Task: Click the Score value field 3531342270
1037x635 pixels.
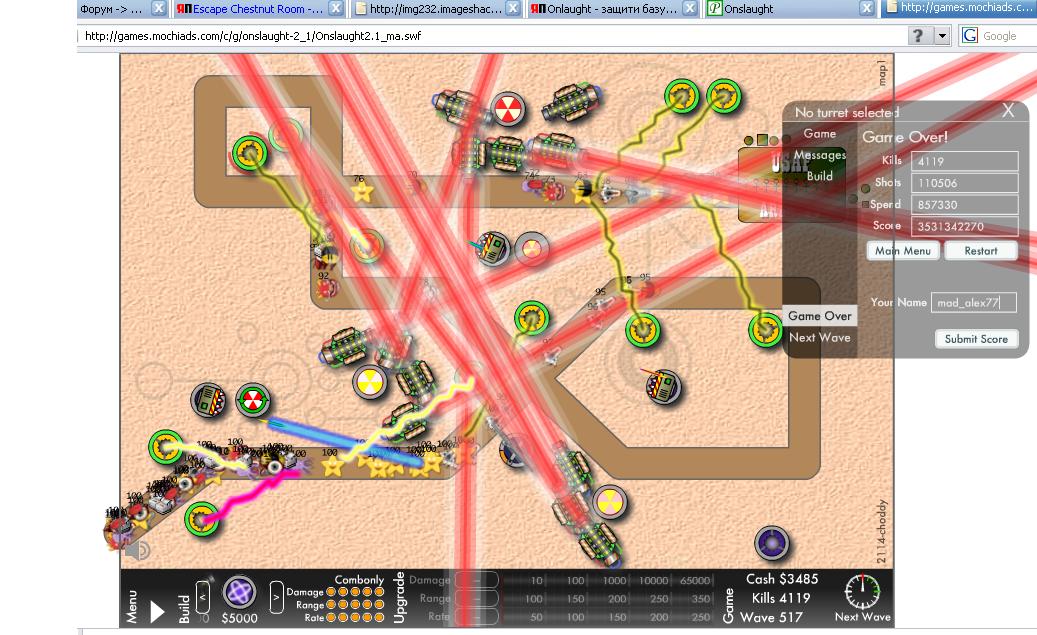Action: pos(964,226)
